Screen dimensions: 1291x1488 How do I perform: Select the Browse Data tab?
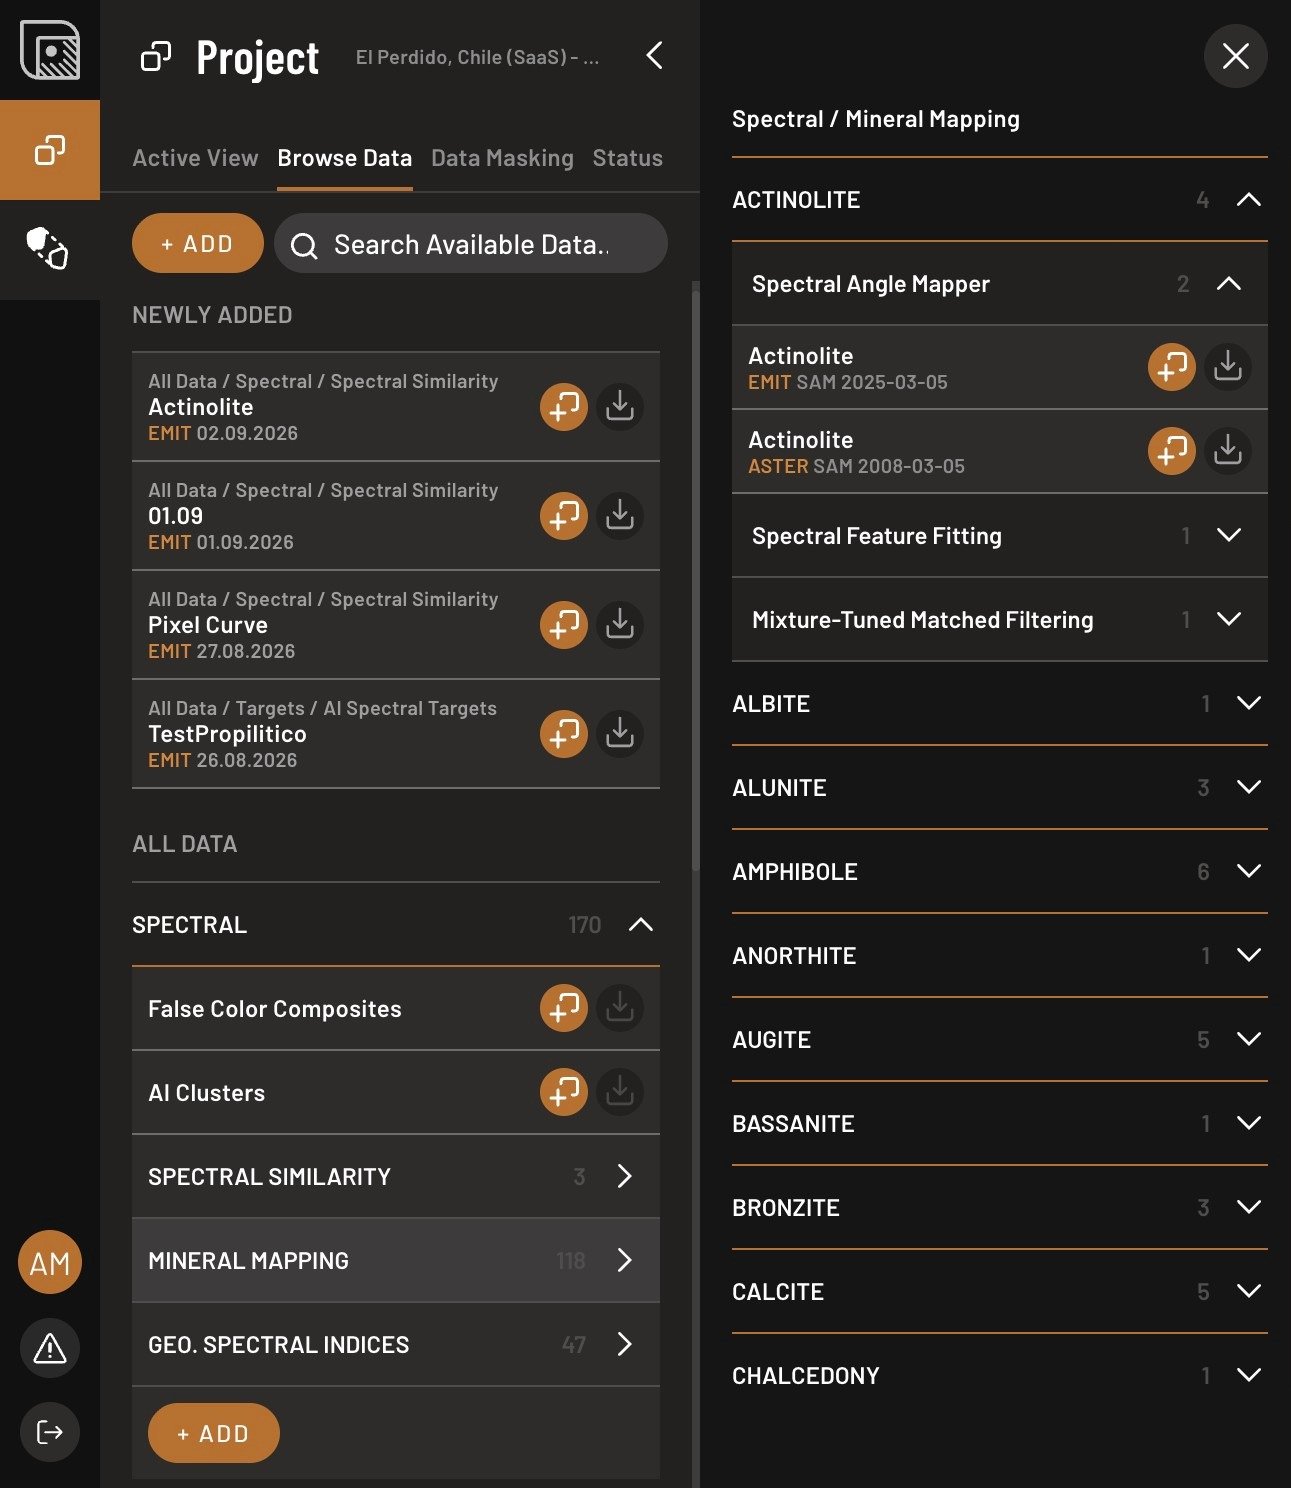[x=345, y=158]
